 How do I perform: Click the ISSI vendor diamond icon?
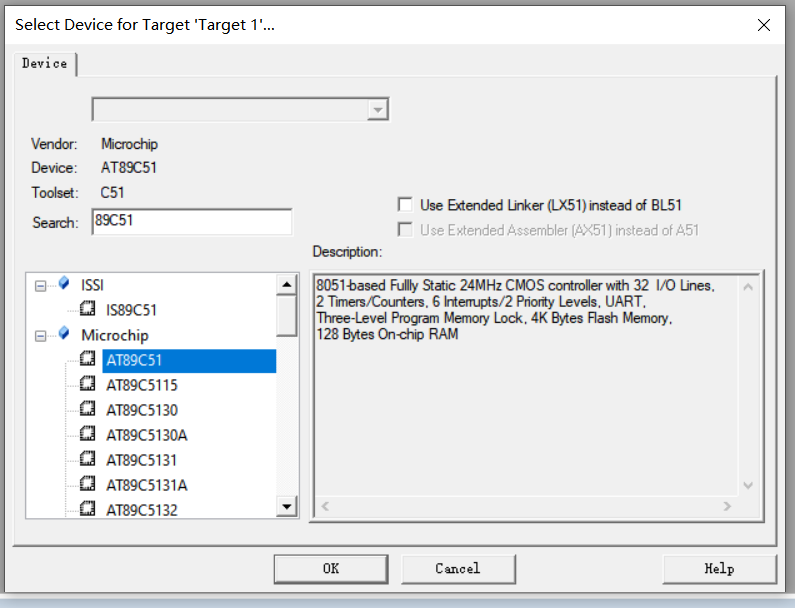click(64, 283)
